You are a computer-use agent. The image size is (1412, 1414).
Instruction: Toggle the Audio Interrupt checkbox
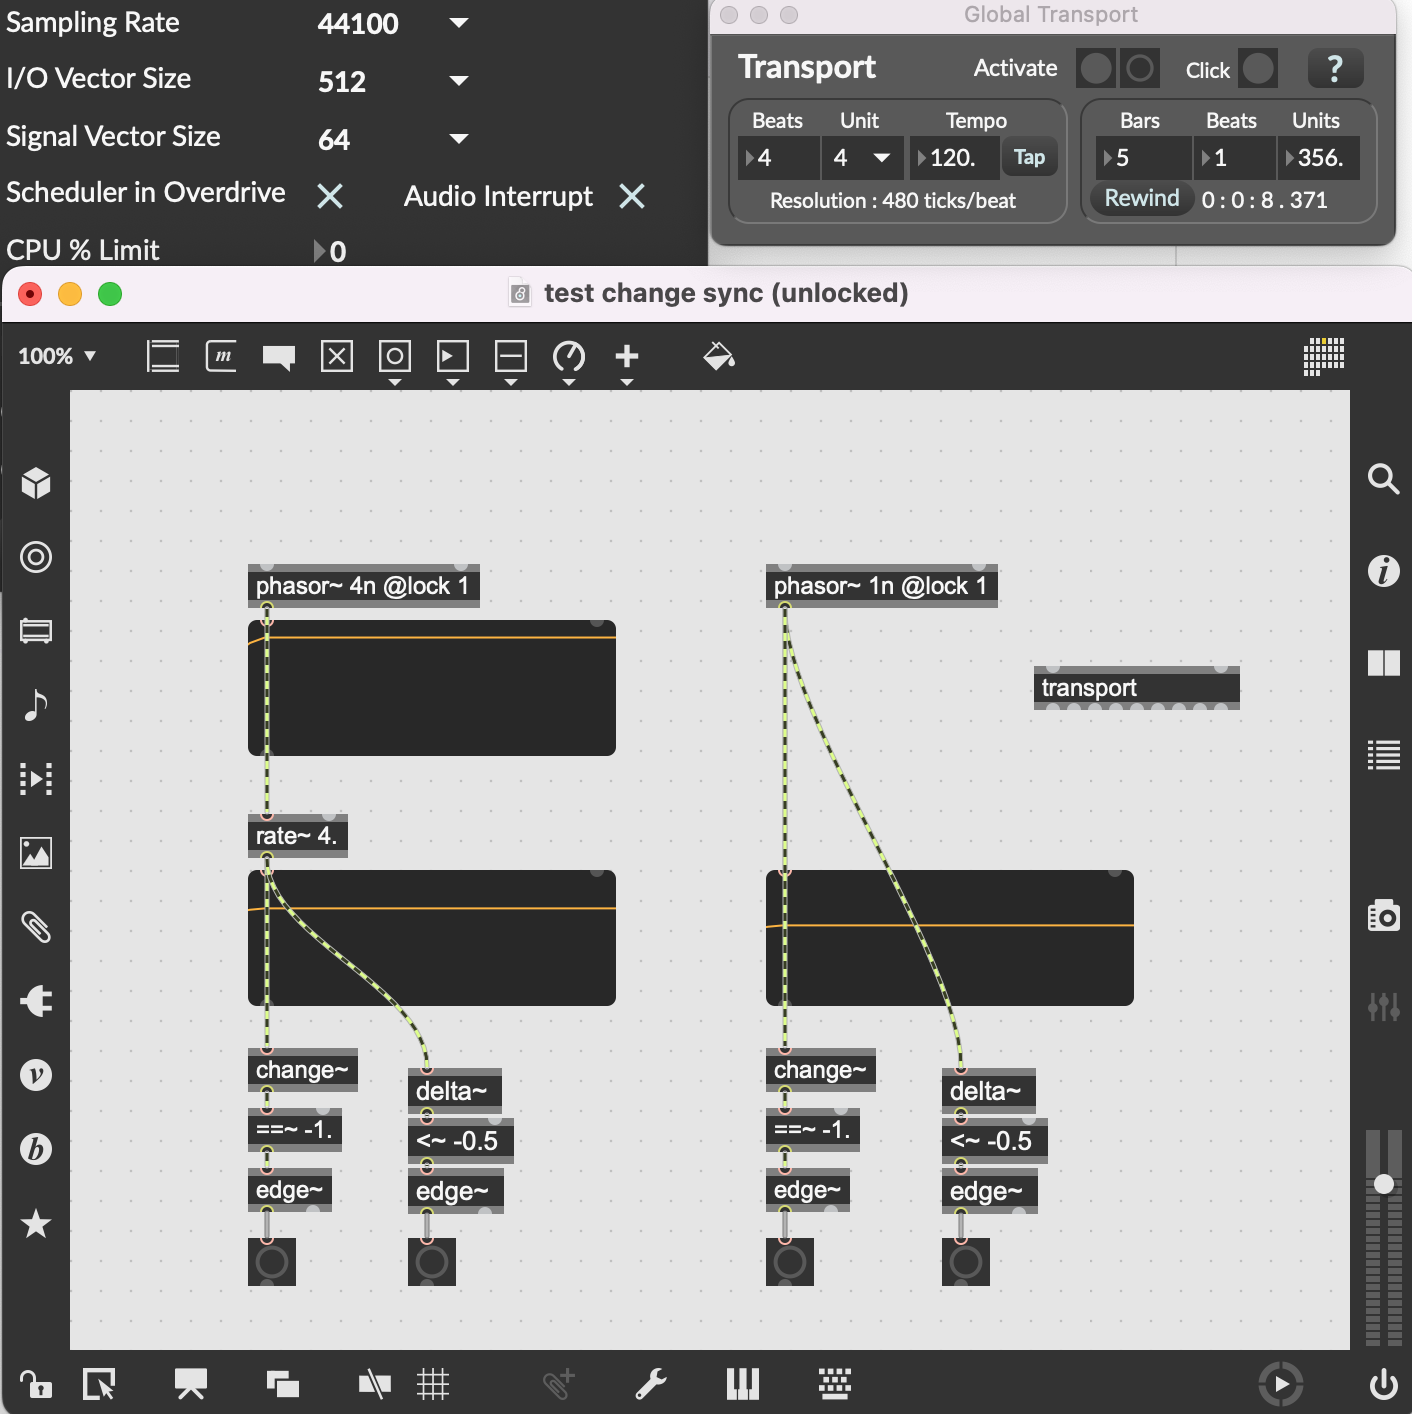click(x=632, y=196)
